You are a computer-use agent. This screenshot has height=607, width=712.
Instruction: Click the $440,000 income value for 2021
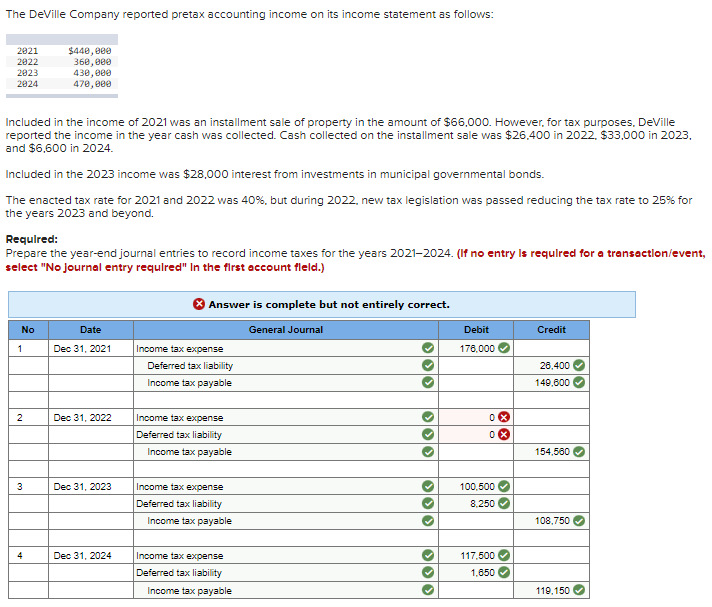pyautogui.click(x=89, y=51)
